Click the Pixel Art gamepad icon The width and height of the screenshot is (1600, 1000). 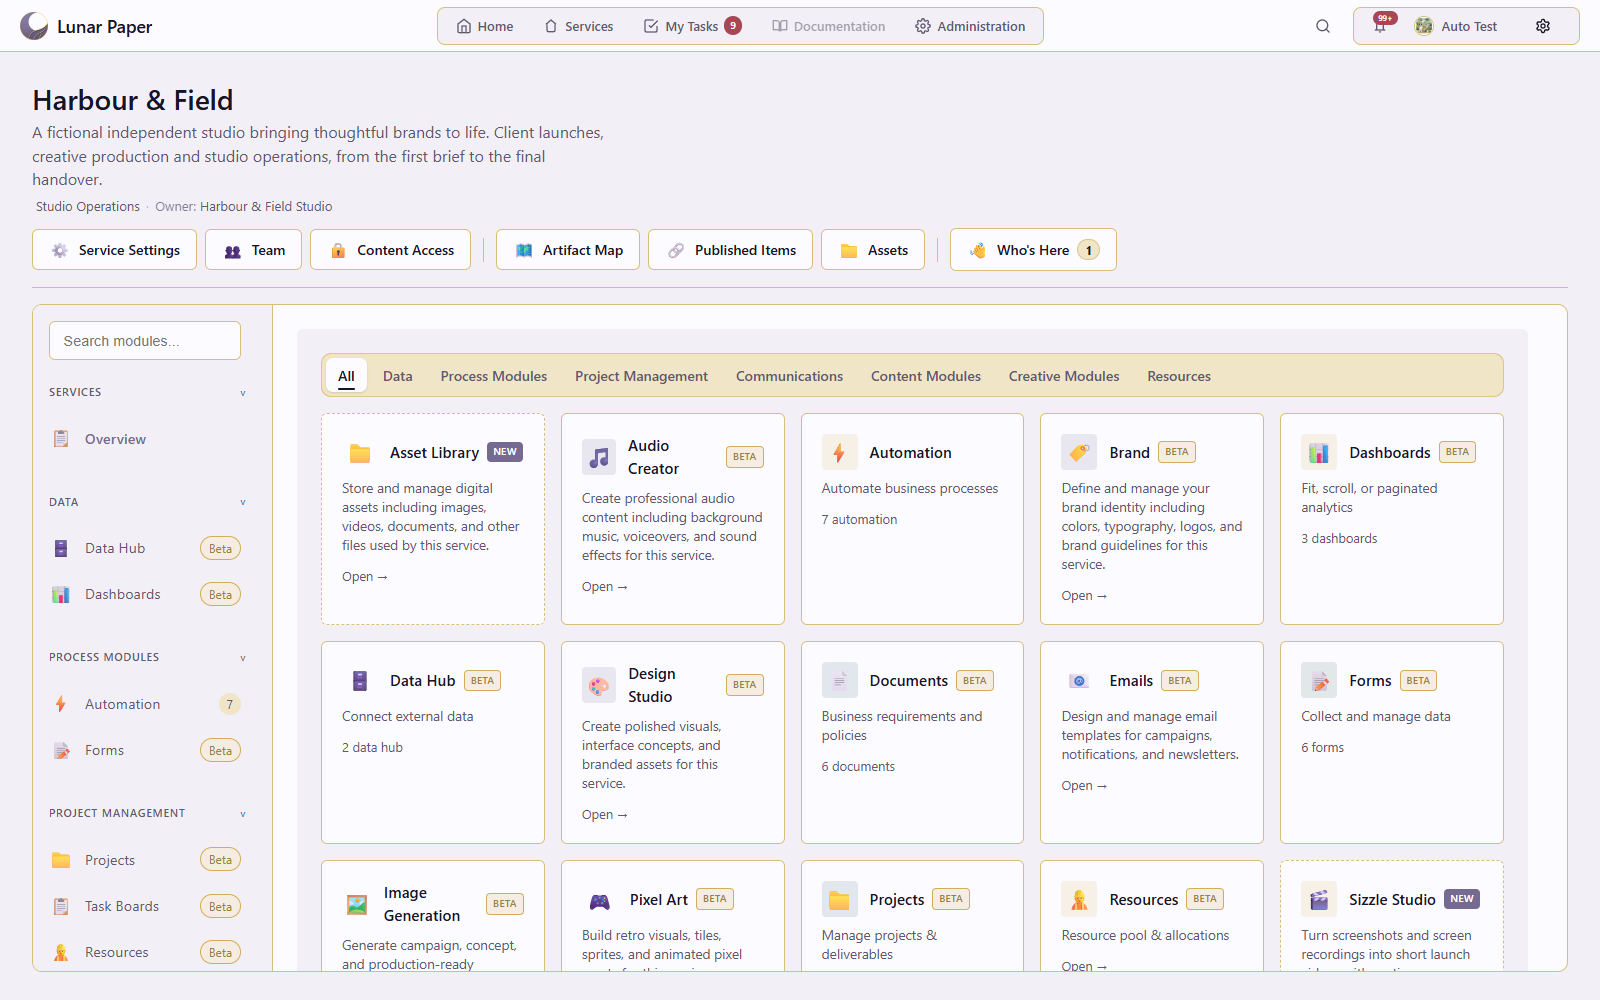tap(599, 900)
